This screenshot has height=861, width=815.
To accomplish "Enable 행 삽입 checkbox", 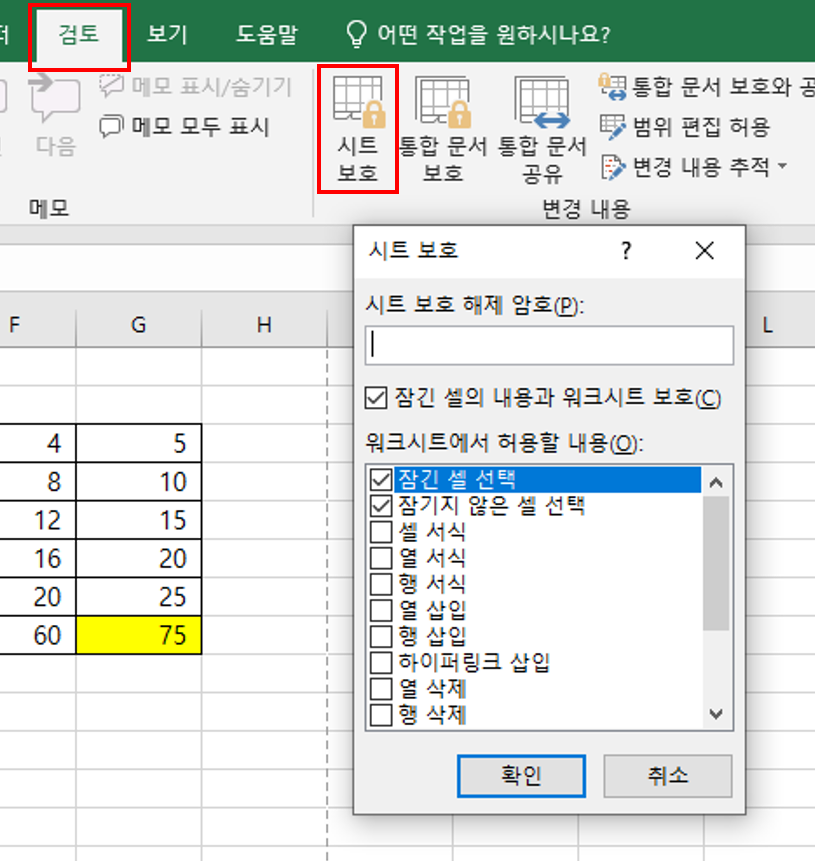I will tap(381, 636).
